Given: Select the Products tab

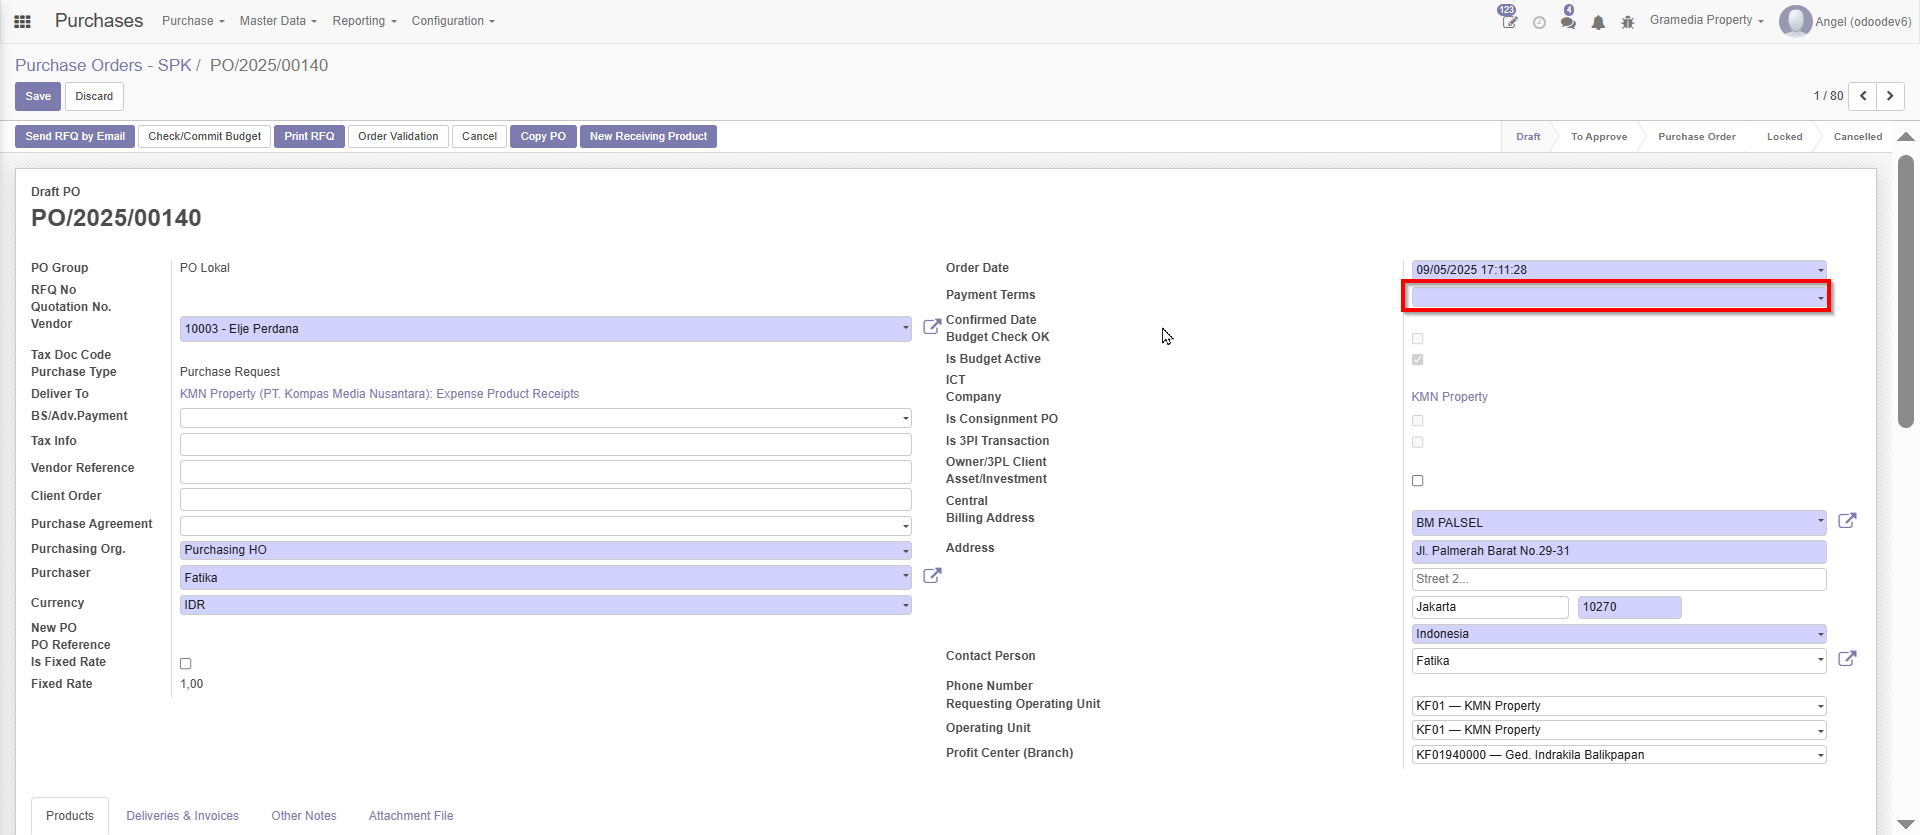Looking at the screenshot, I should (x=70, y=816).
